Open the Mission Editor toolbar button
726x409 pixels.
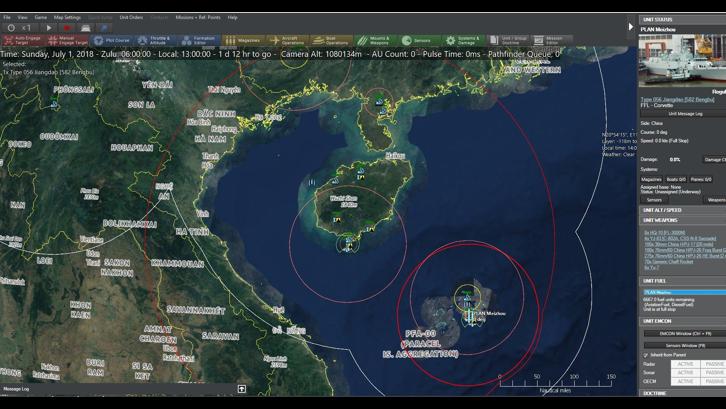[551, 40]
